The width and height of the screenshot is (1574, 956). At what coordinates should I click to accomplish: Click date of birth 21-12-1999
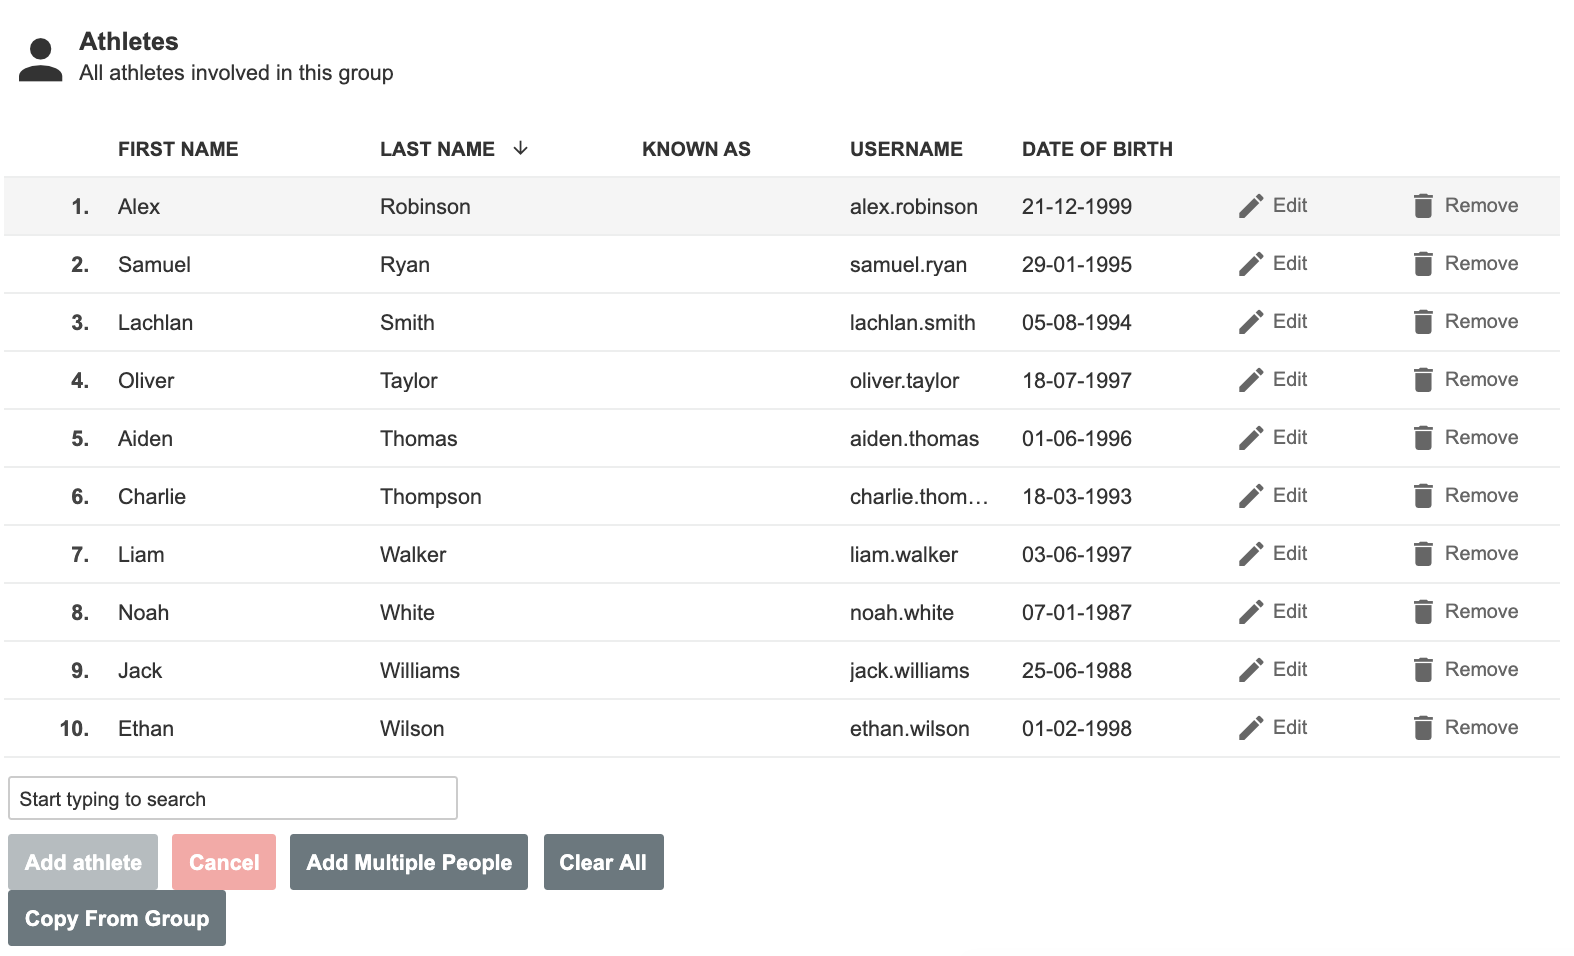(x=1077, y=207)
